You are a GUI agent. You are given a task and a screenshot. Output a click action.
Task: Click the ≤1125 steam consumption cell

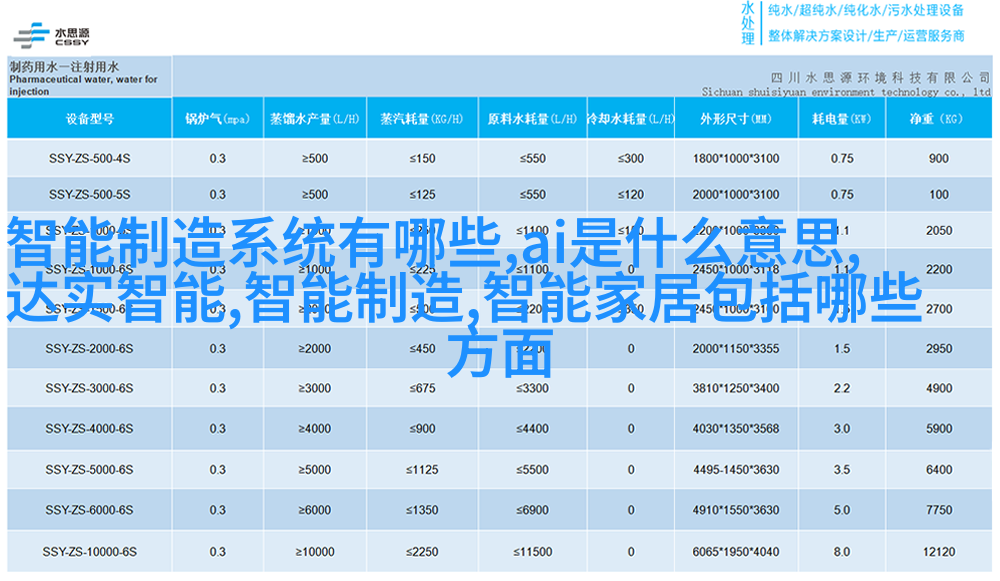point(422,470)
